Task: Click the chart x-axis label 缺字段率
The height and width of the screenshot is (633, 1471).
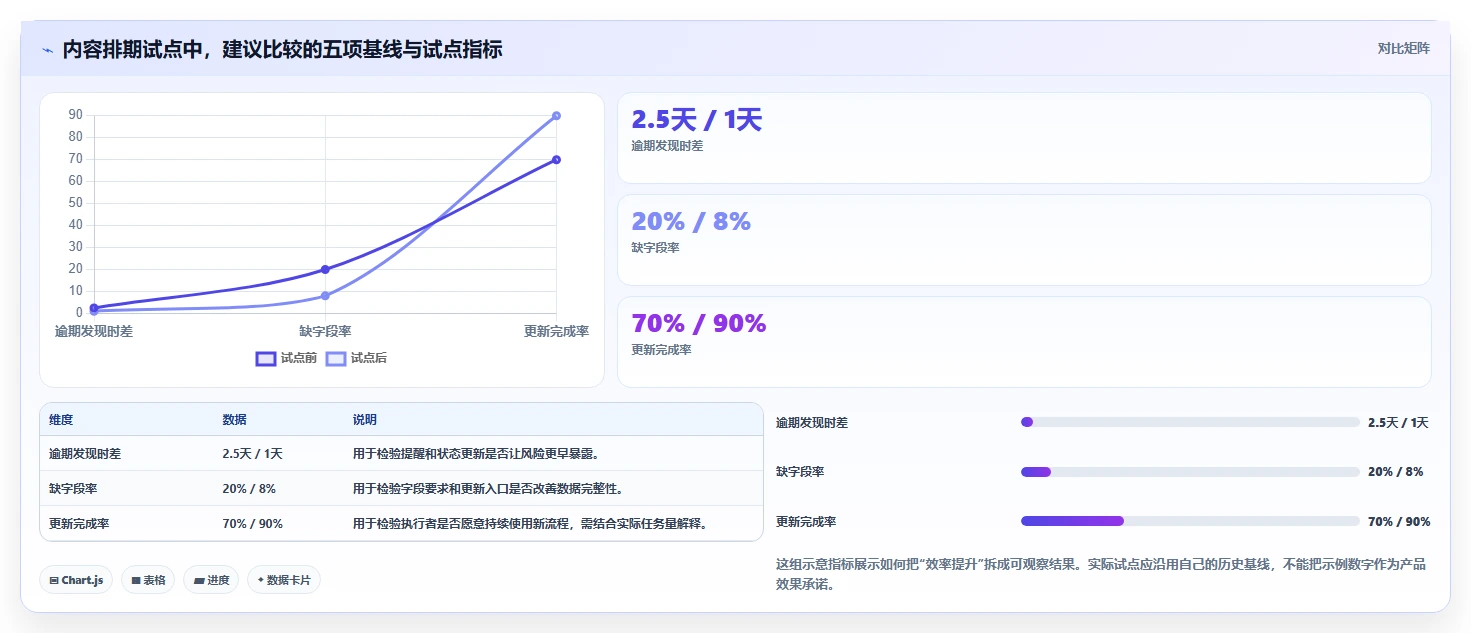Action: tap(325, 331)
